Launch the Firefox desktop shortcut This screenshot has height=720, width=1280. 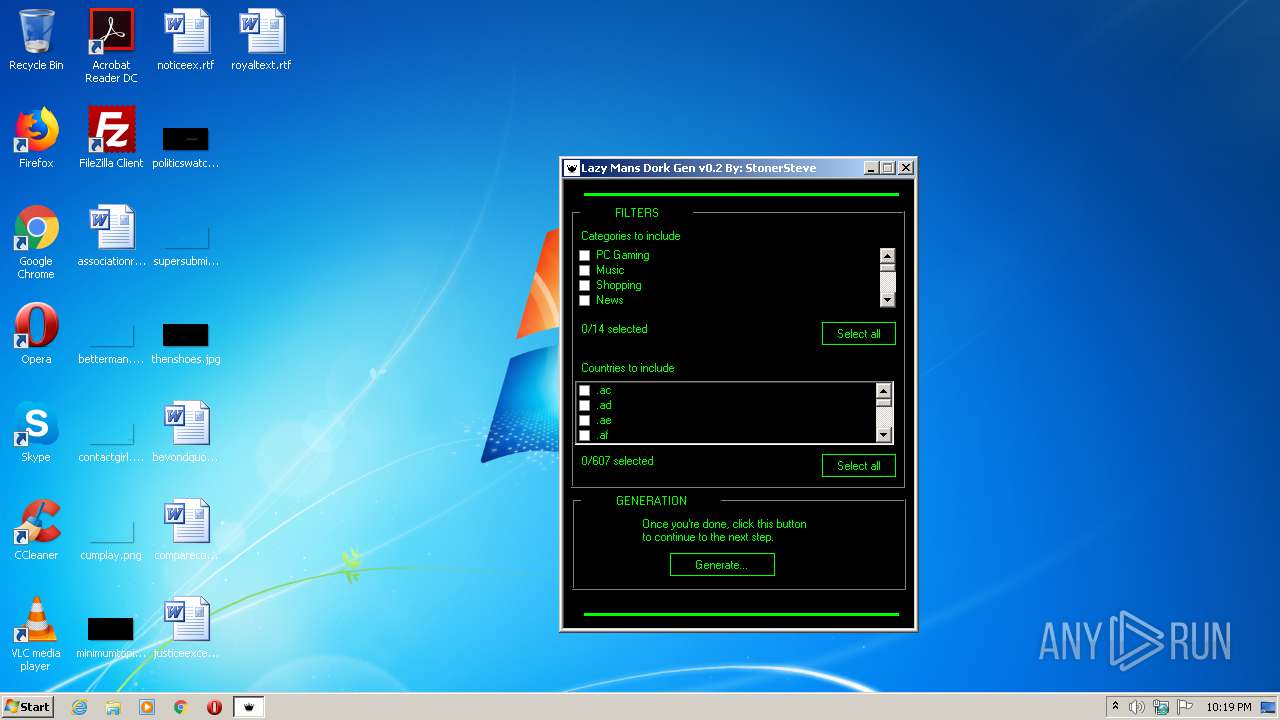[x=36, y=138]
